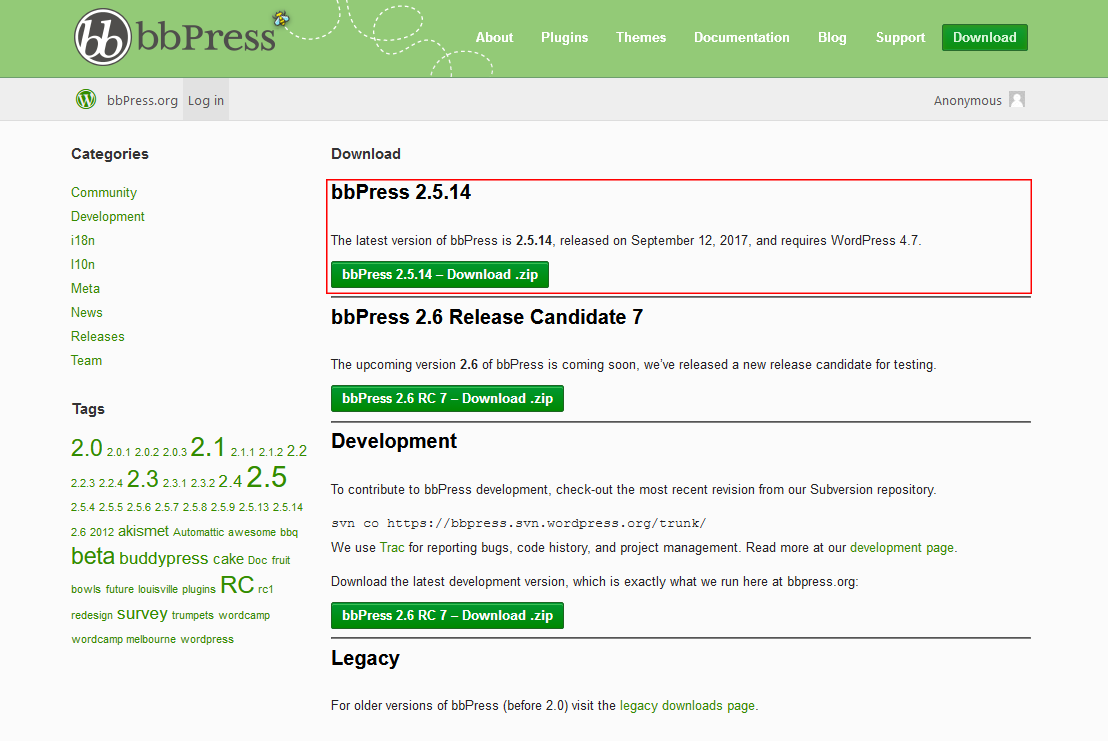Select the wordcamp melbourne tag
Viewport: 1108px width, 741px height.
[x=124, y=639]
